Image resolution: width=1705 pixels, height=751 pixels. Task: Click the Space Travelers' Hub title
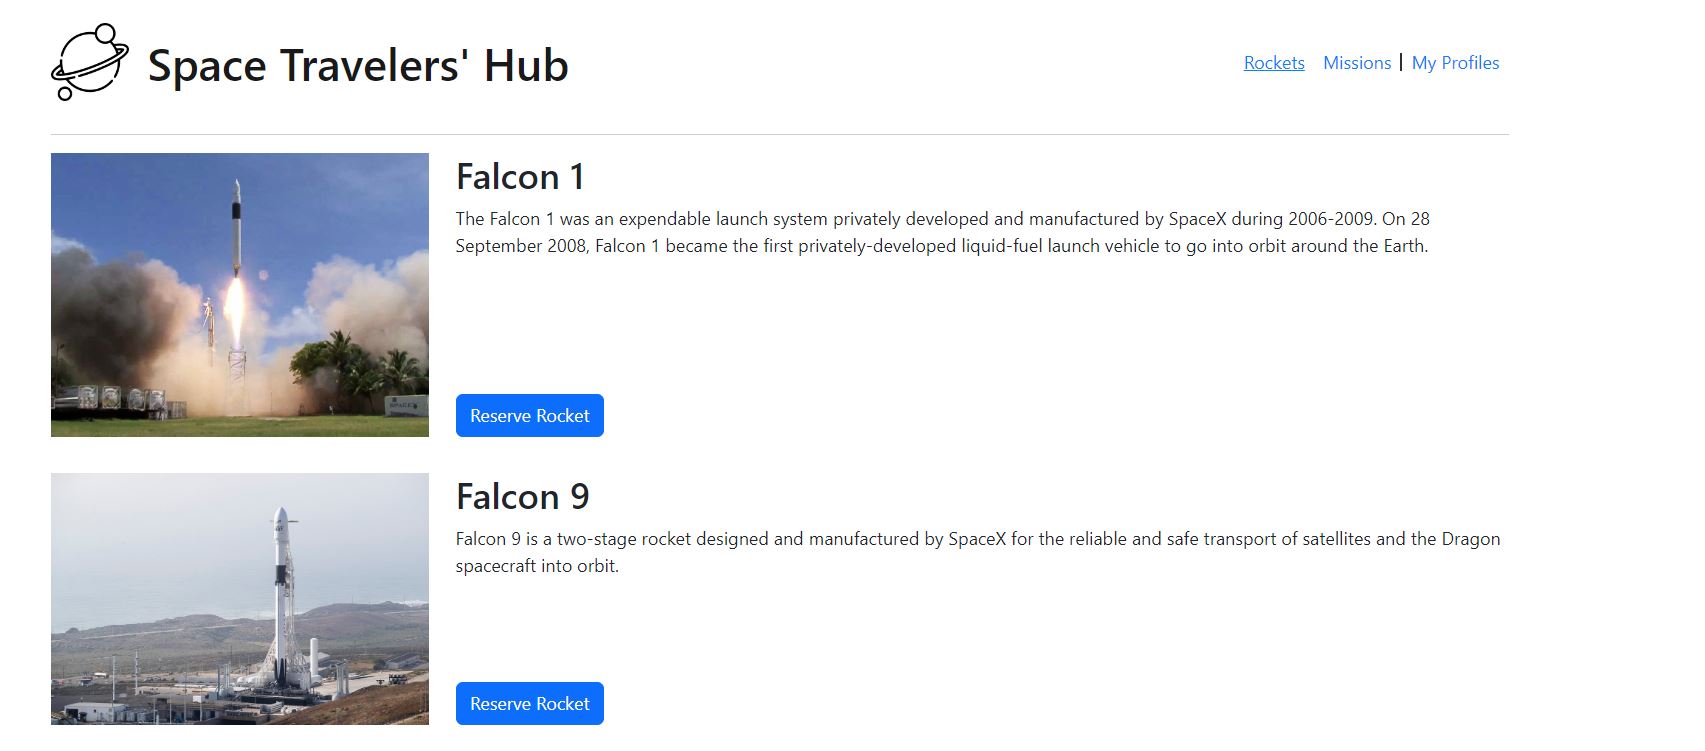point(358,65)
